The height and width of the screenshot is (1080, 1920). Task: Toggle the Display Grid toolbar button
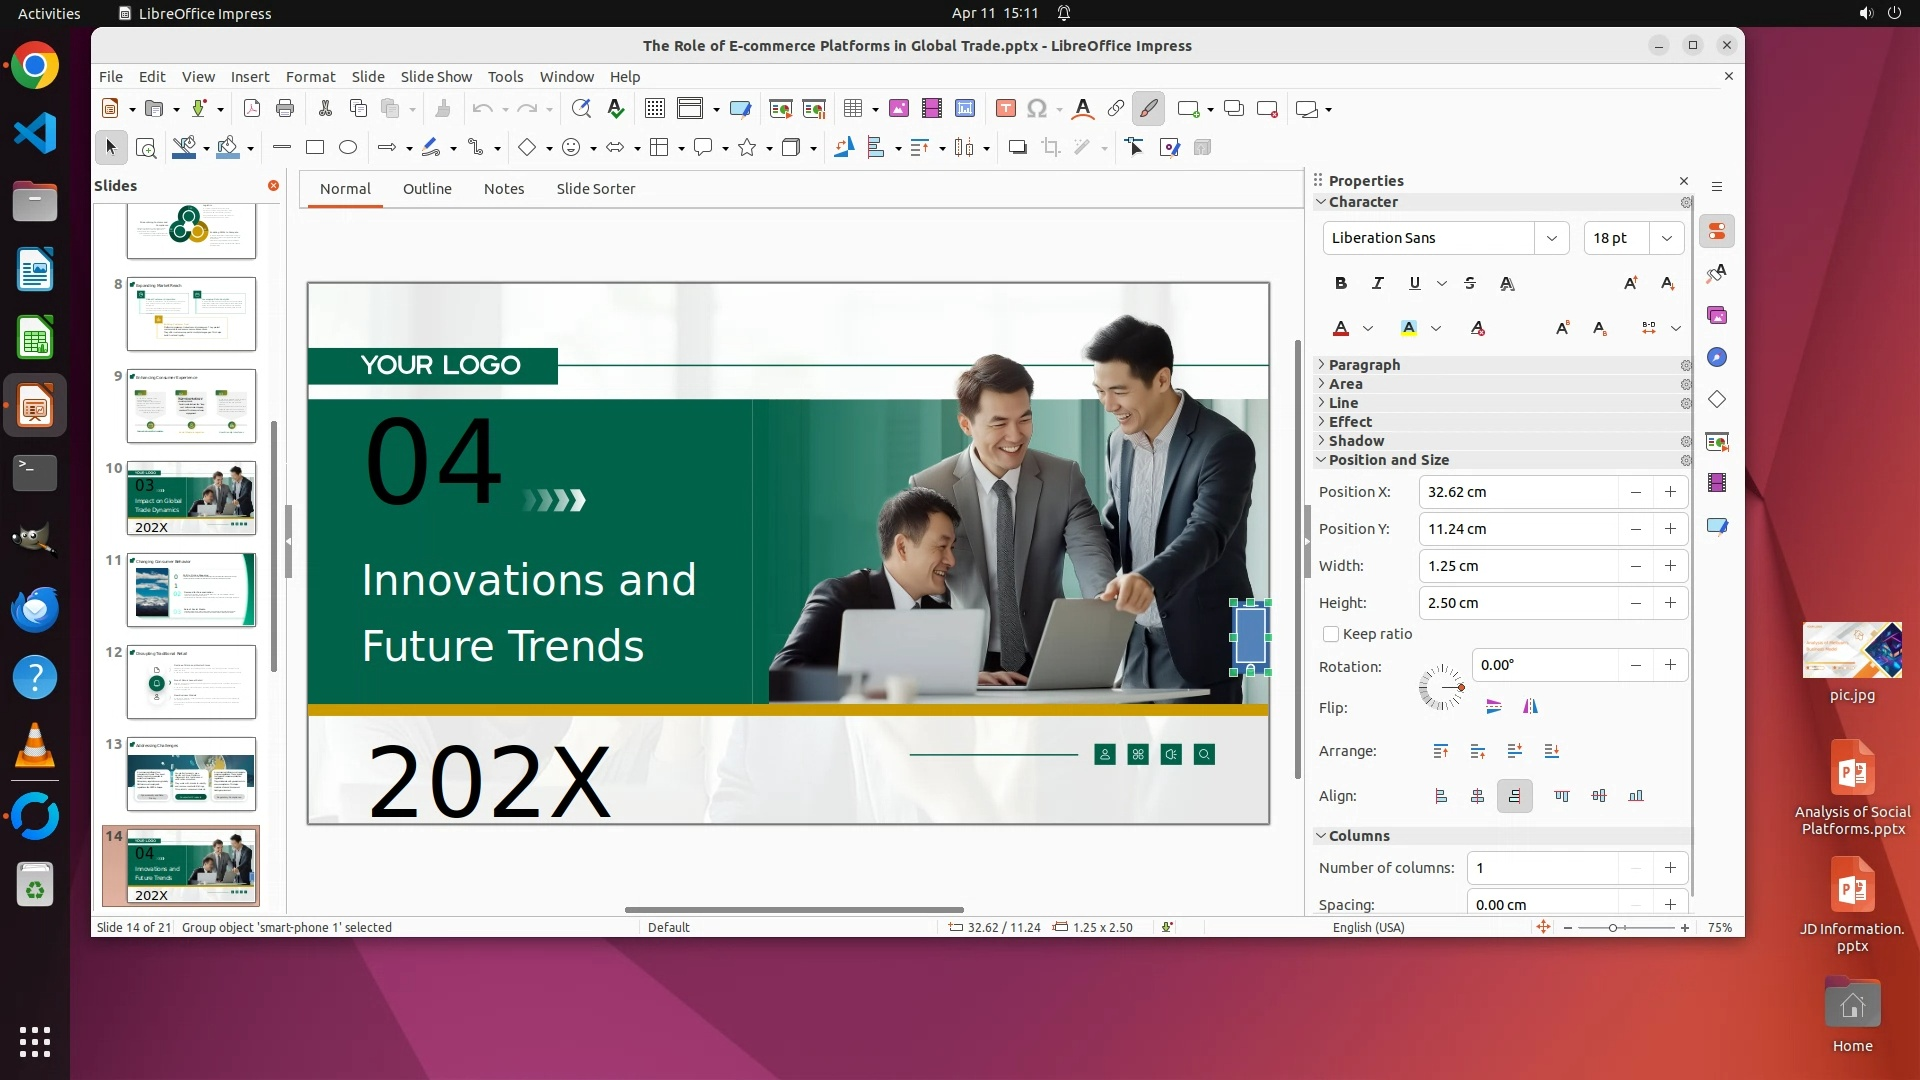coord(655,109)
